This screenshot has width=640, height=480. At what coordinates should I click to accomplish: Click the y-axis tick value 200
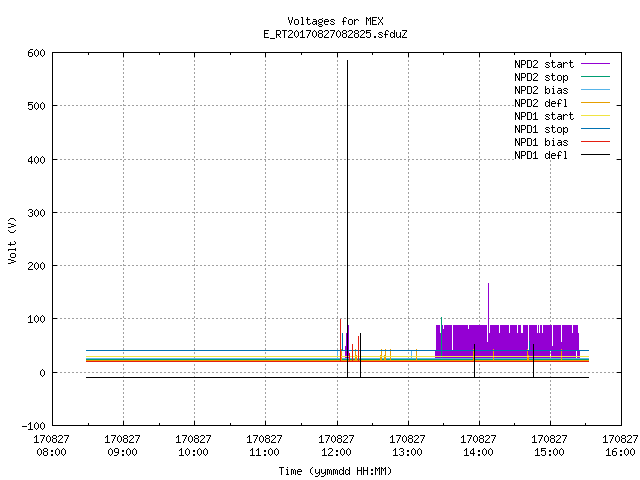click(36, 266)
